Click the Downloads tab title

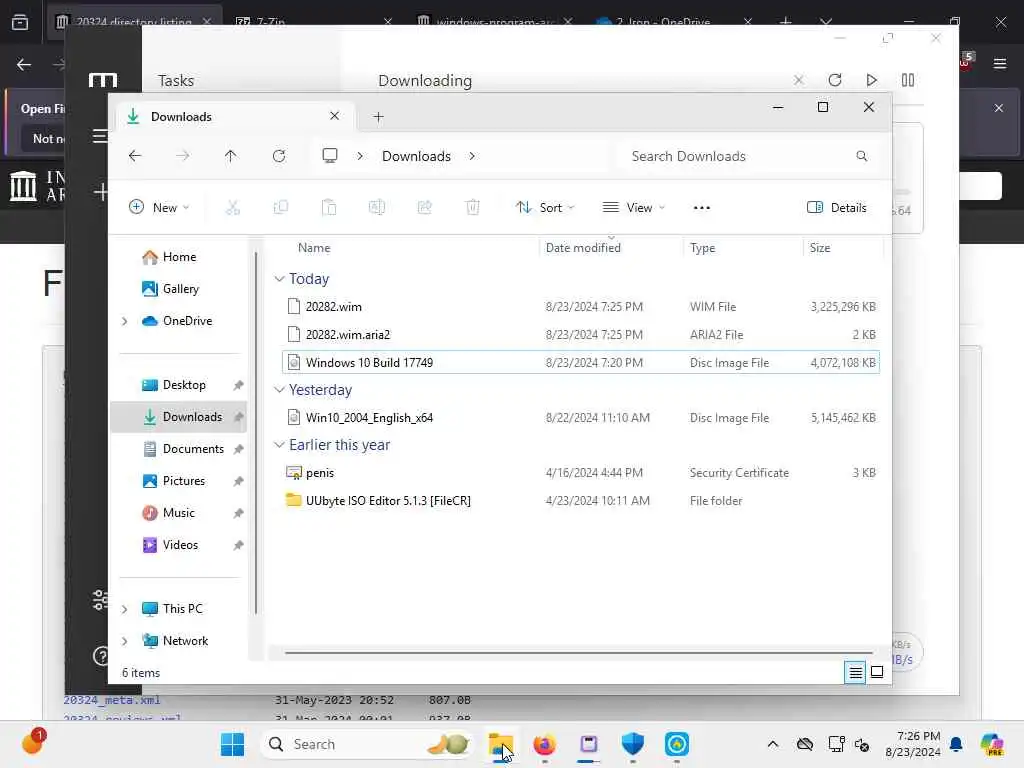coord(181,117)
